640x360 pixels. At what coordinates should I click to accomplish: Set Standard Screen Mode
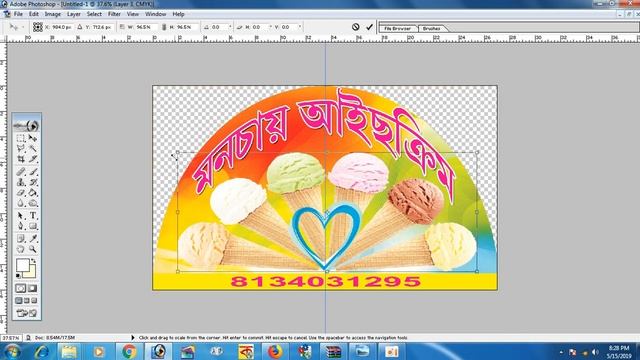(x=19, y=301)
